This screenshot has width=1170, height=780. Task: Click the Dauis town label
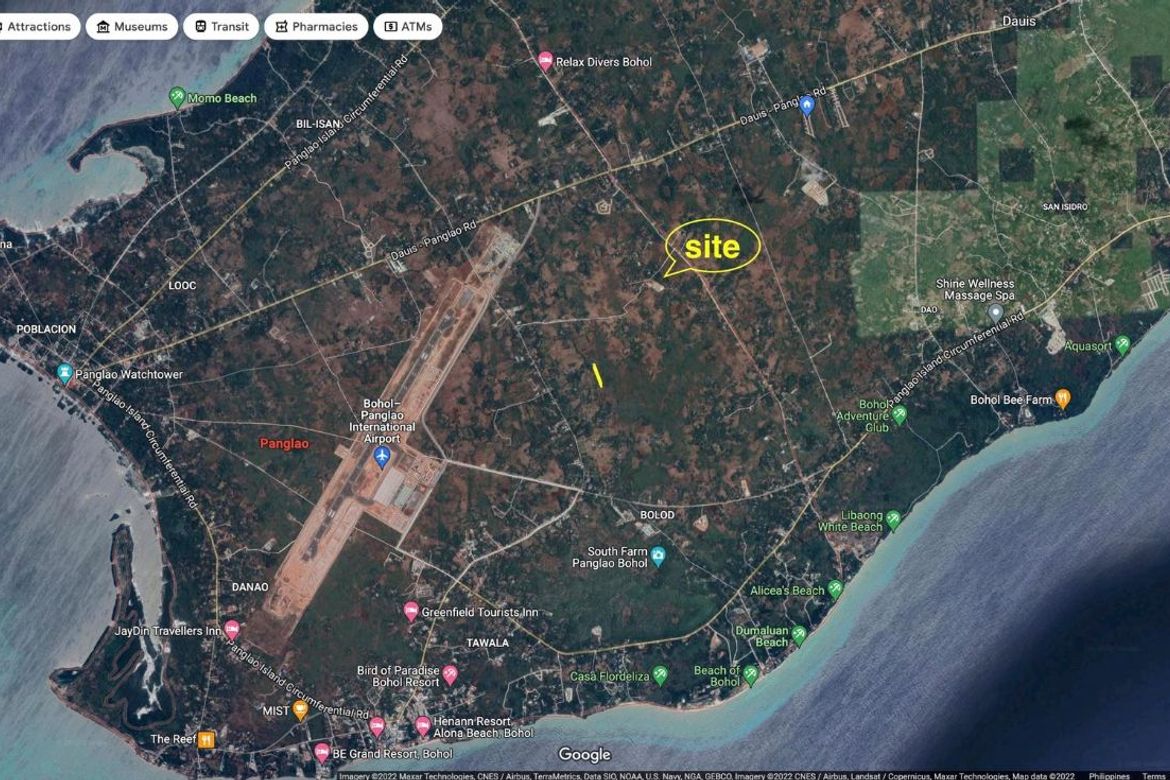pos(1019,21)
